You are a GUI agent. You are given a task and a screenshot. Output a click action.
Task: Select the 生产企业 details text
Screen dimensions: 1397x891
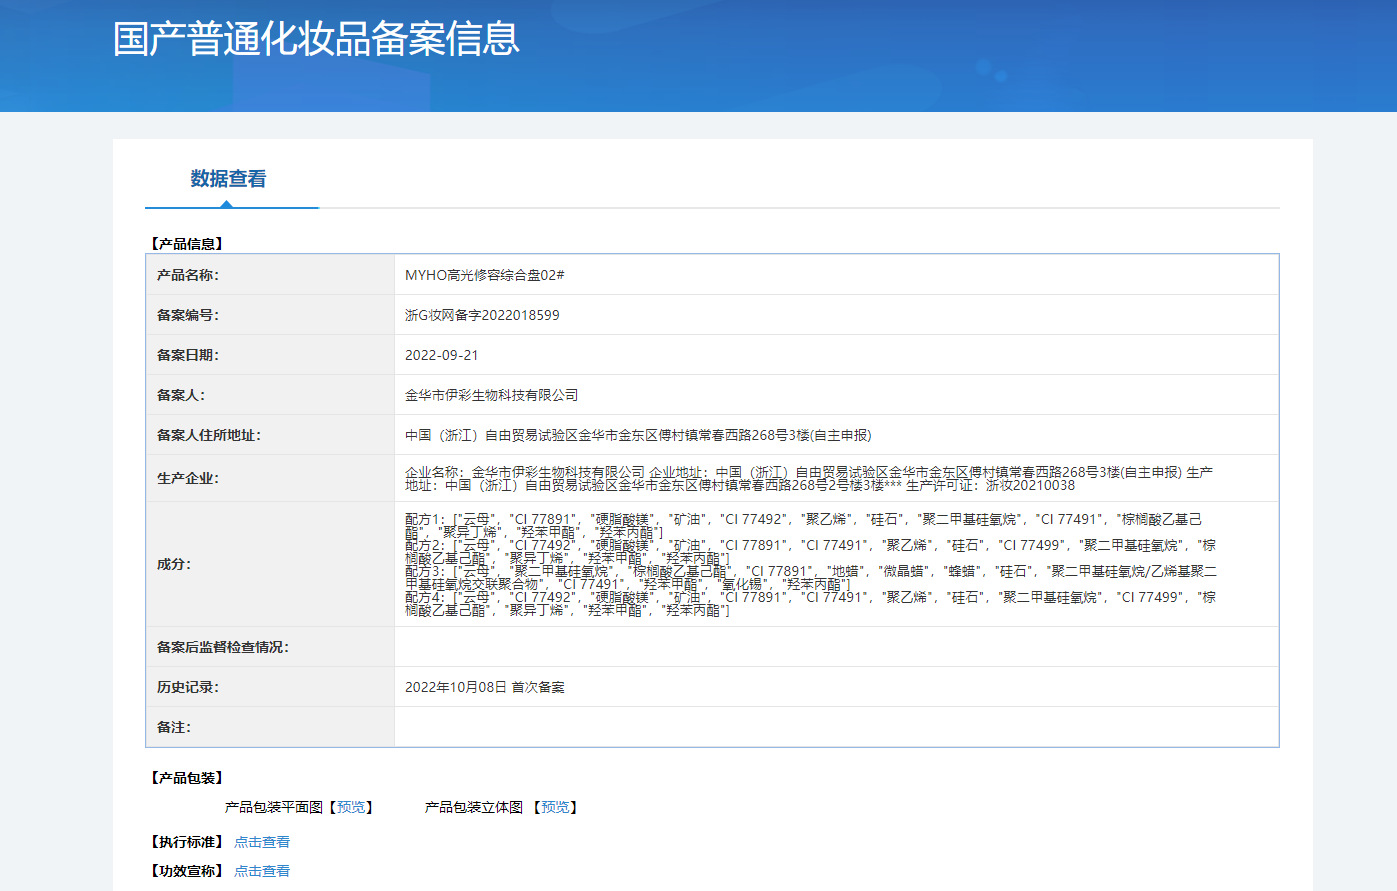pyautogui.click(x=809, y=478)
